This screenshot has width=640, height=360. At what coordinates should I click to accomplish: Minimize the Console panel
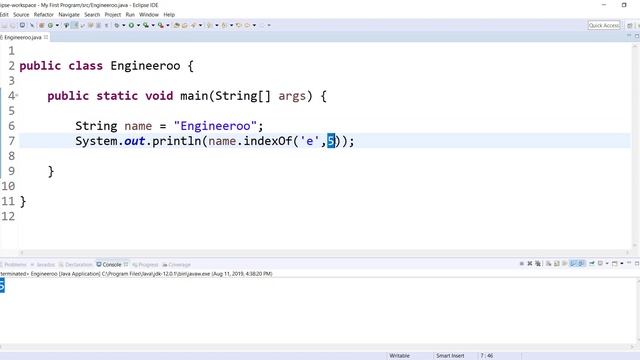point(629,263)
